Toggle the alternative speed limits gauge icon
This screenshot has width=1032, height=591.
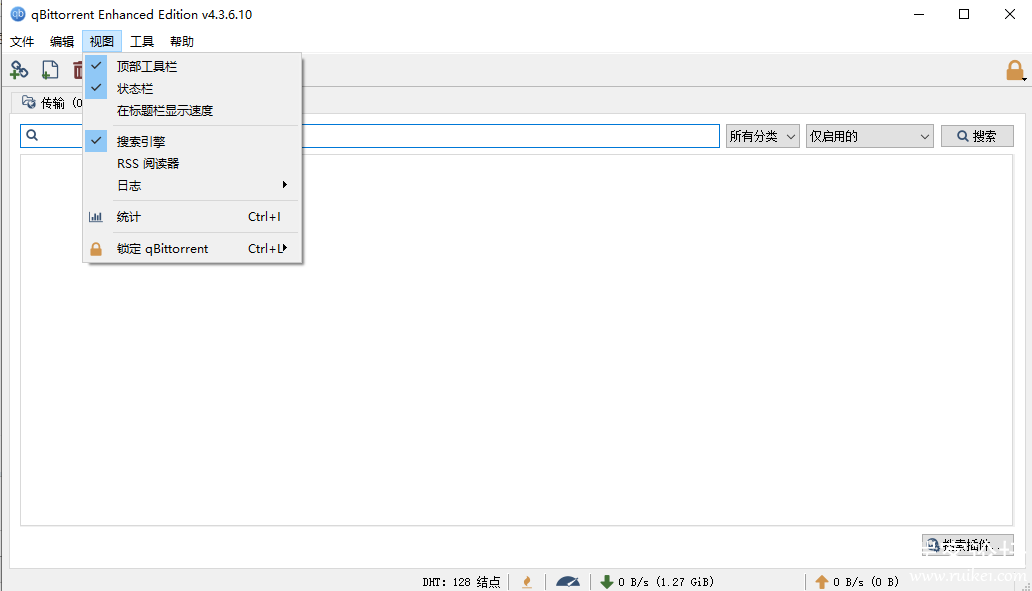567,582
